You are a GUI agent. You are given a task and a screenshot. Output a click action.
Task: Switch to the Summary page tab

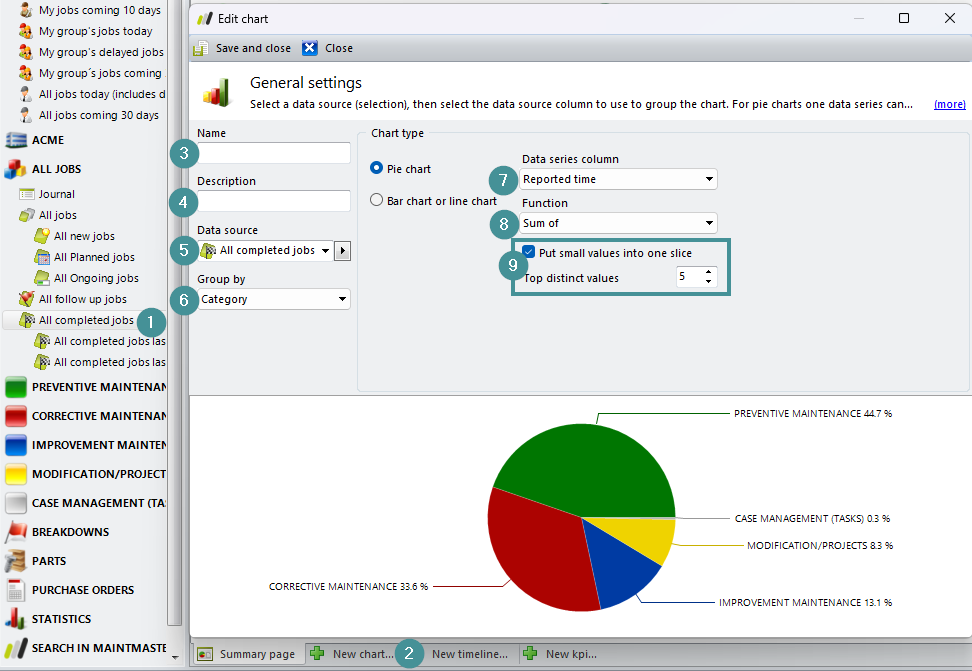(247, 654)
